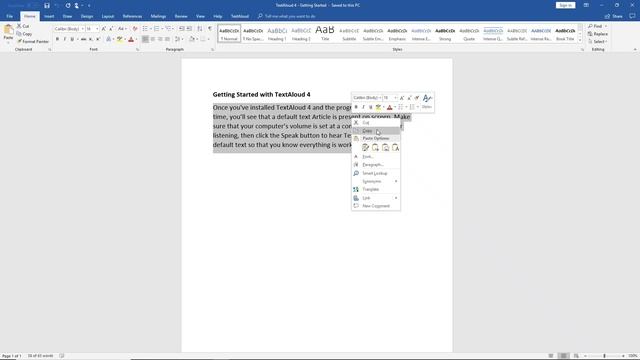Decrease font size with ribbon Shrink Font
Viewport: 640px width, 360px height.
coord(111,29)
